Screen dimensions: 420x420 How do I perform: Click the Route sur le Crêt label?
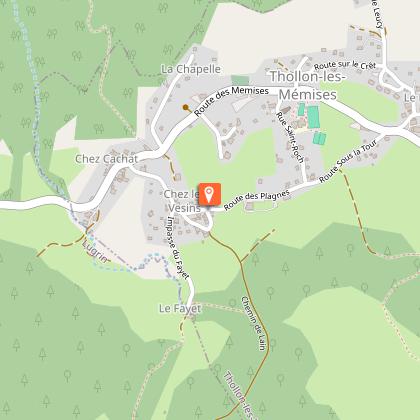pos(345,65)
